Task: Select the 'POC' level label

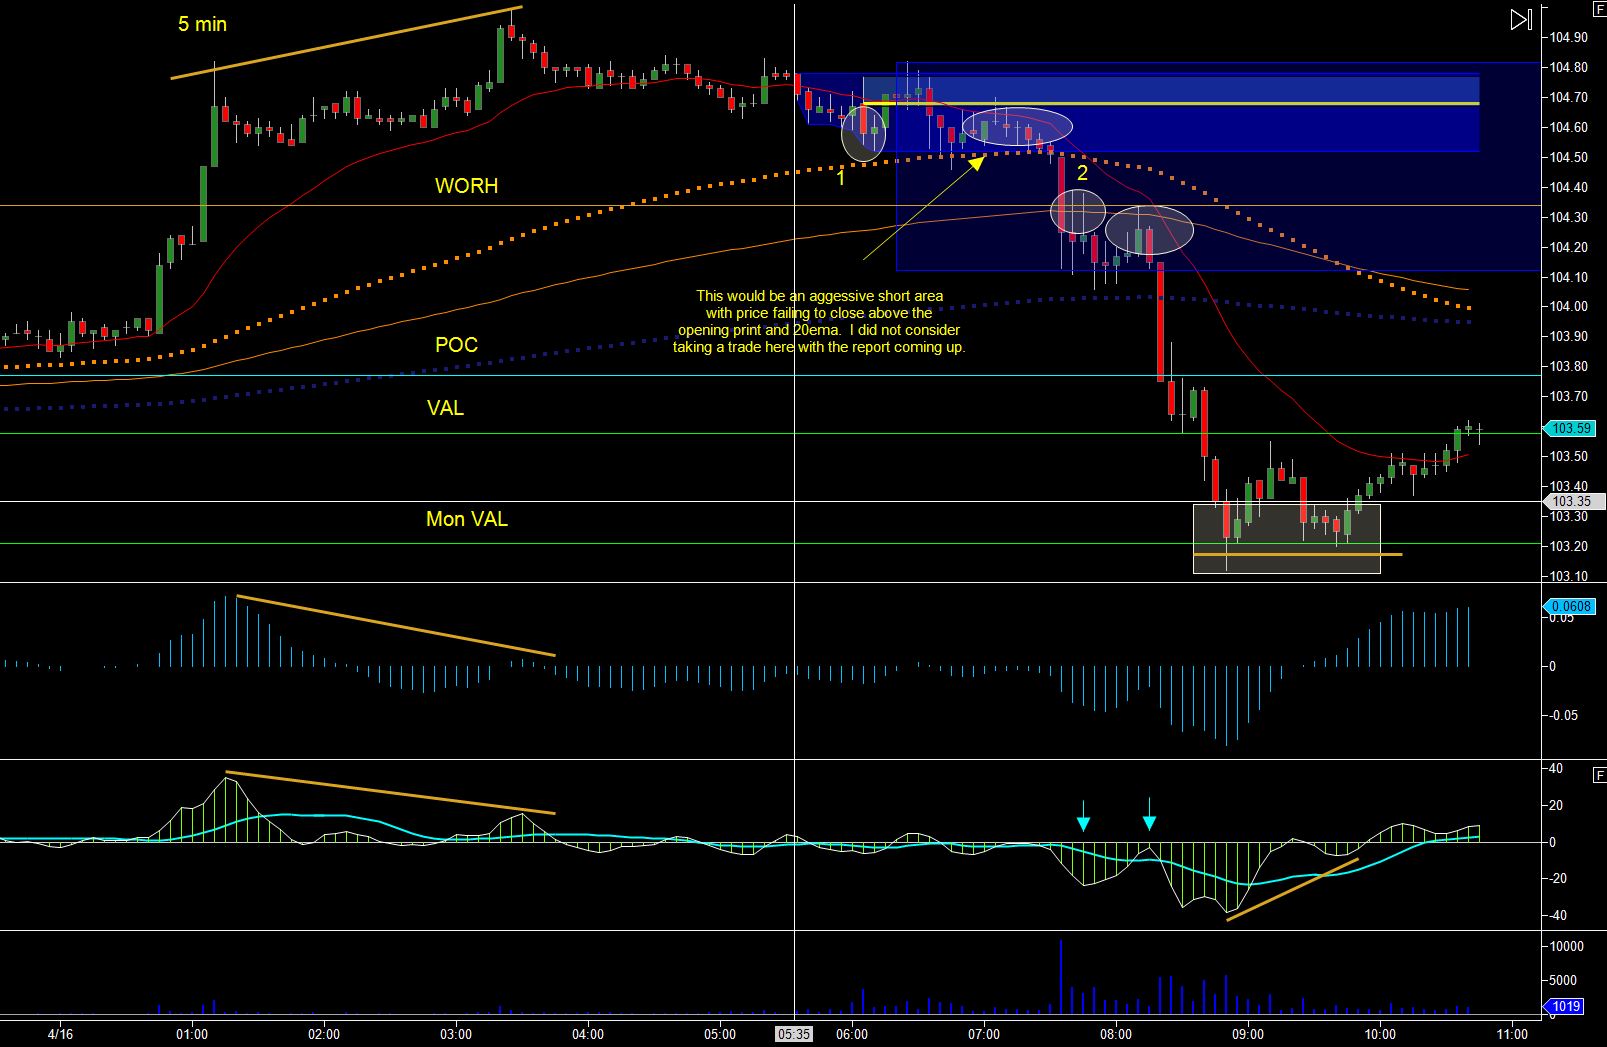Action: pos(456,345)
